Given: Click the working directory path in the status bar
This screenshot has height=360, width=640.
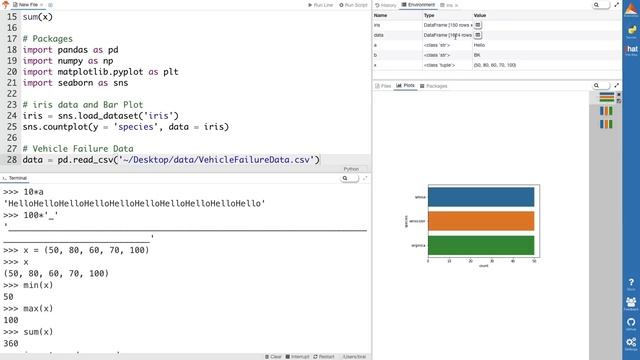Looking at the screenshot, I should coord(354,357).
